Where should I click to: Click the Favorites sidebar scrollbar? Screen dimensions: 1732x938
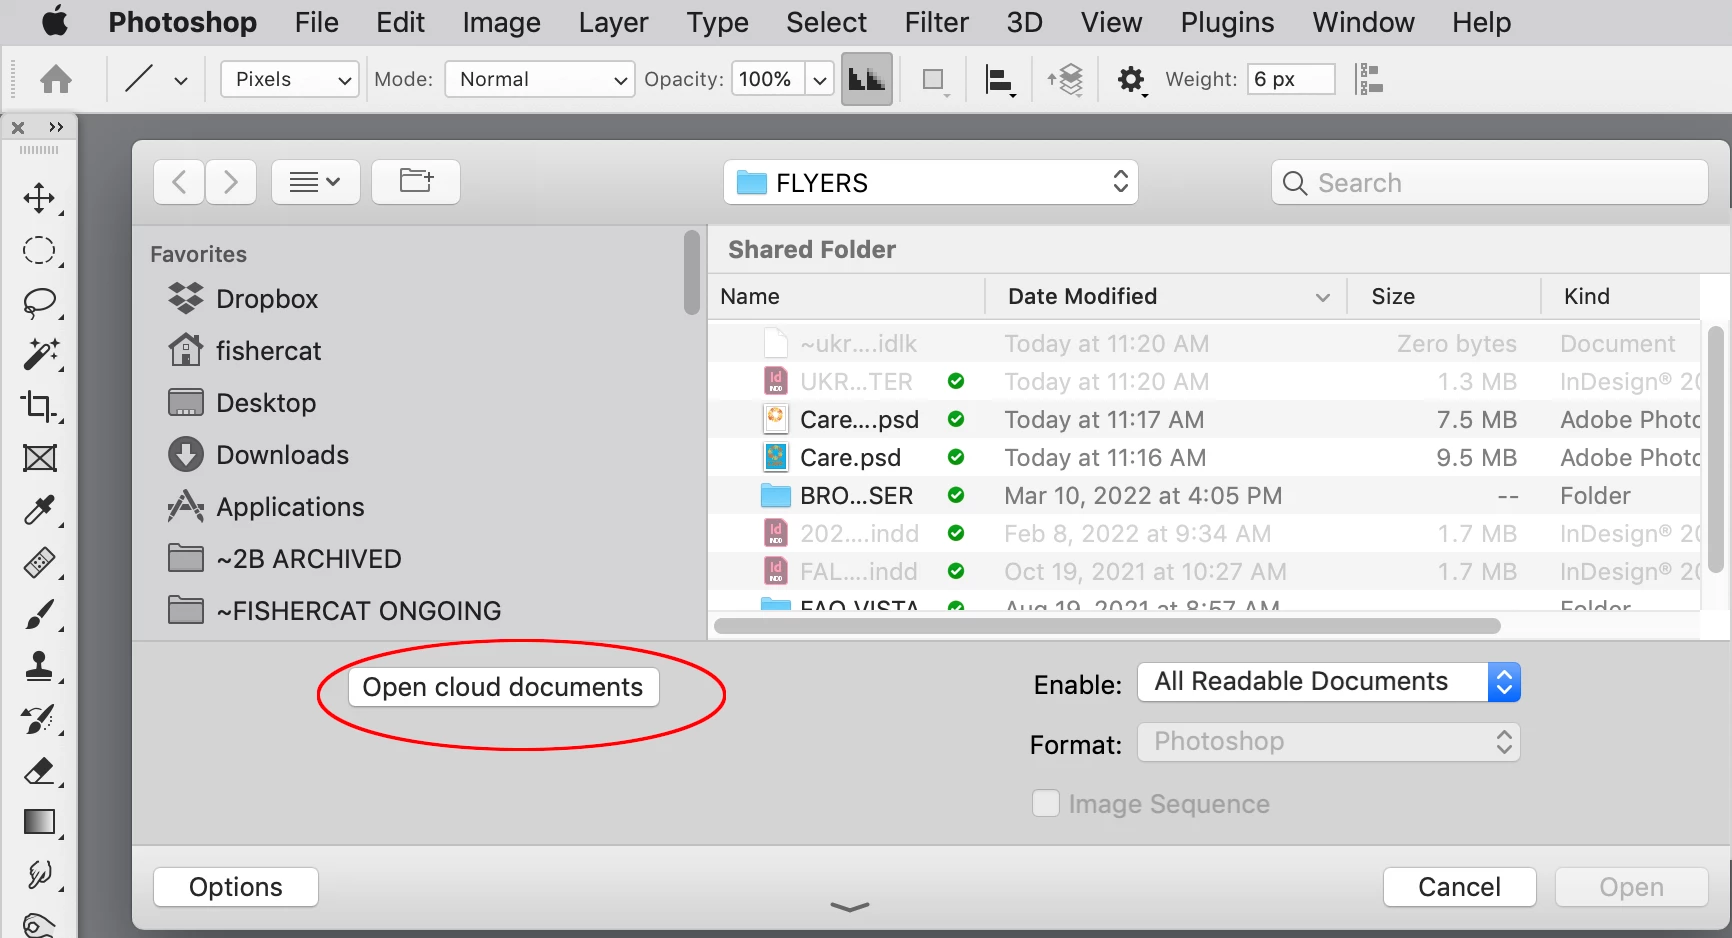pos(692,272)
